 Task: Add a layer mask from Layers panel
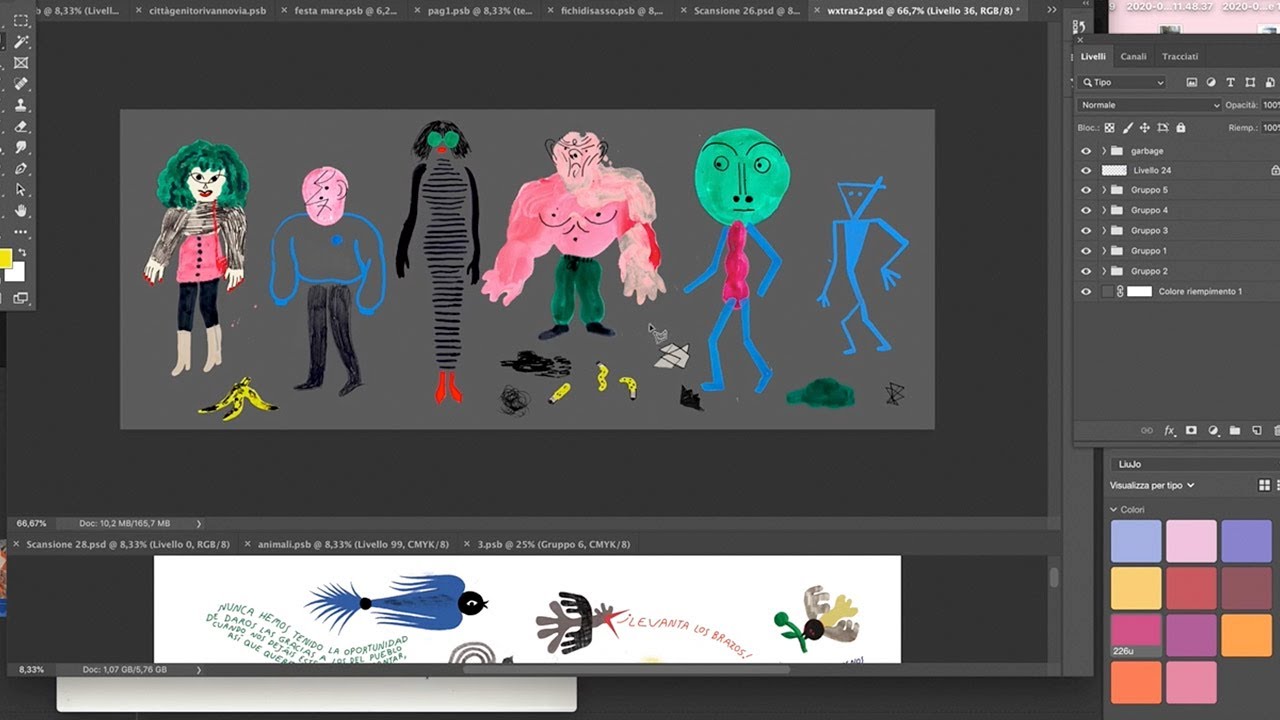1191,431
